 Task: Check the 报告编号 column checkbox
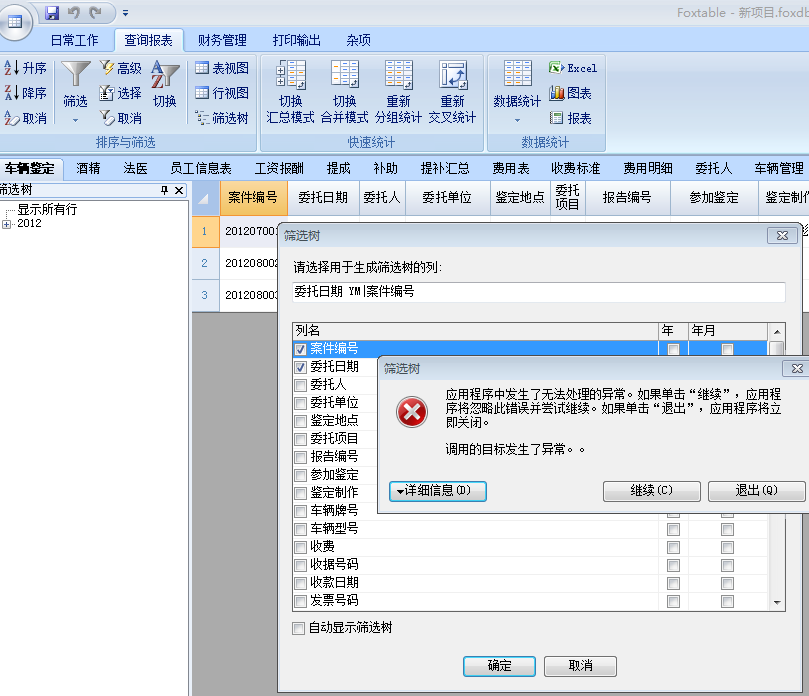coord(300,458)
